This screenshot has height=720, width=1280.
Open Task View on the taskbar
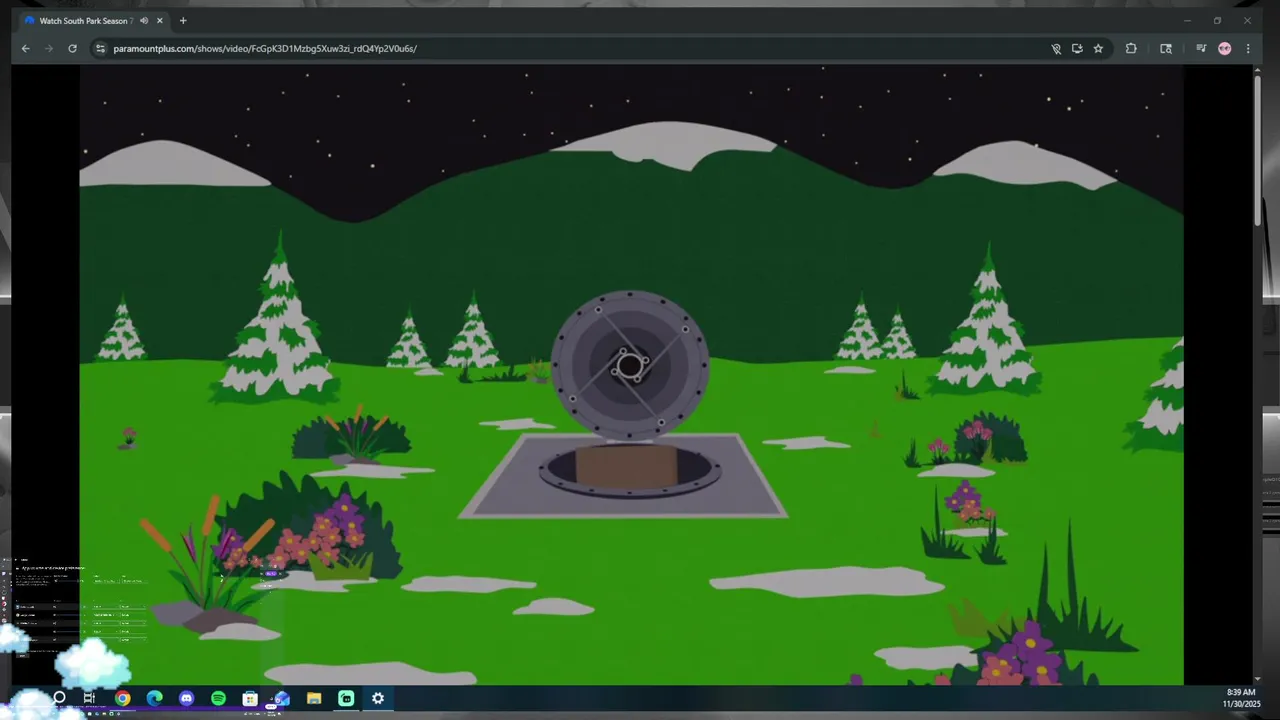coord(90,699)
